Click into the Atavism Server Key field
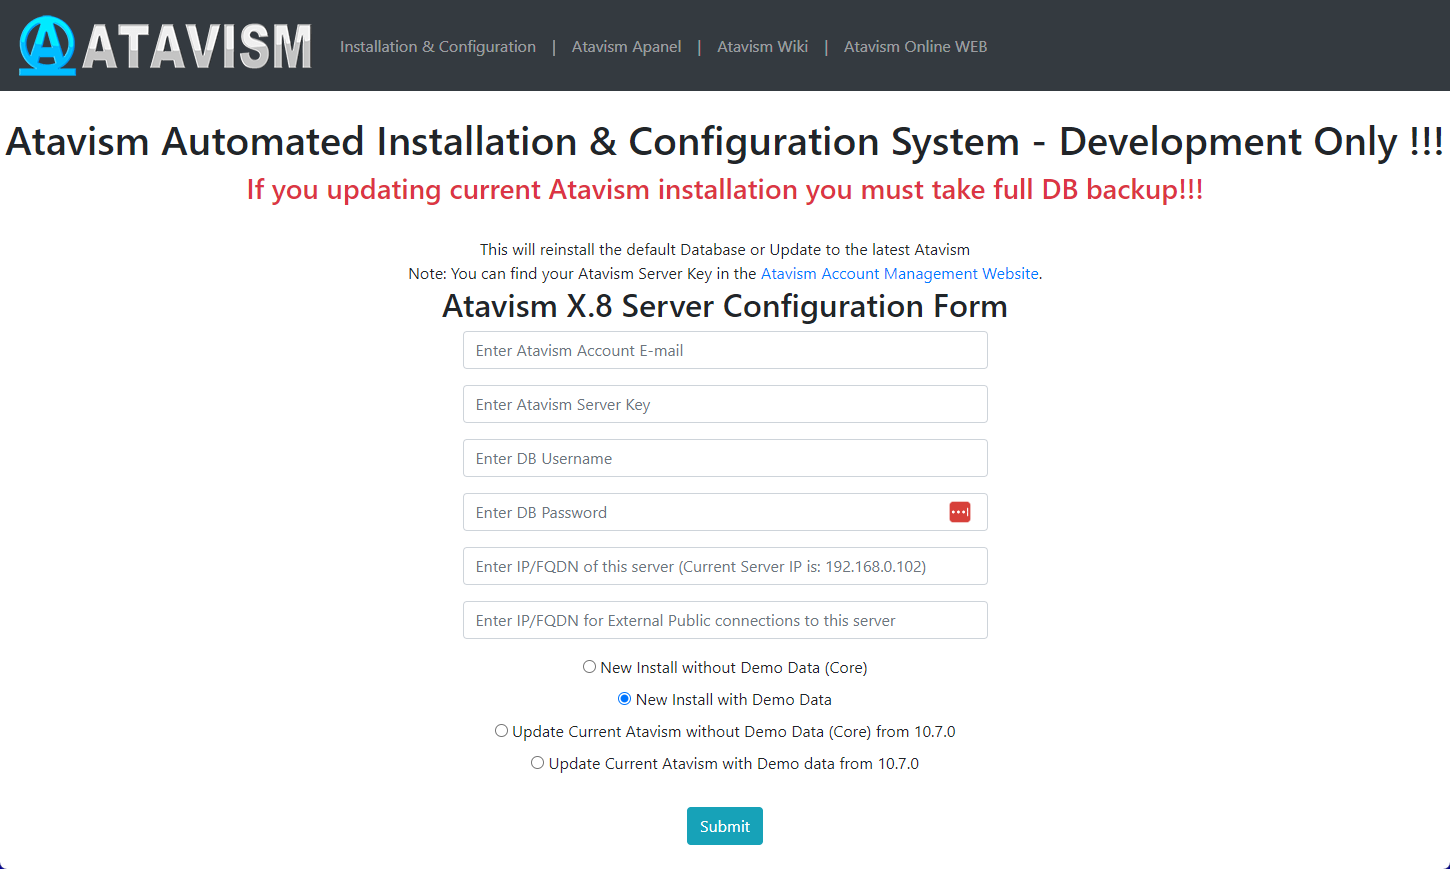This screenshot has height=869, width=1450. click(724, 405)
